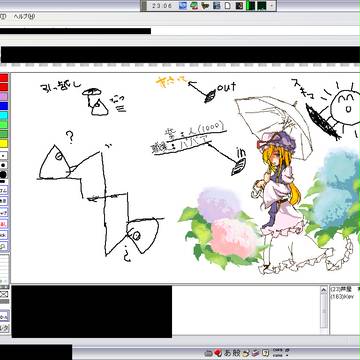Click the red IME language bar icon
The image size is (360, 360).
218,353
